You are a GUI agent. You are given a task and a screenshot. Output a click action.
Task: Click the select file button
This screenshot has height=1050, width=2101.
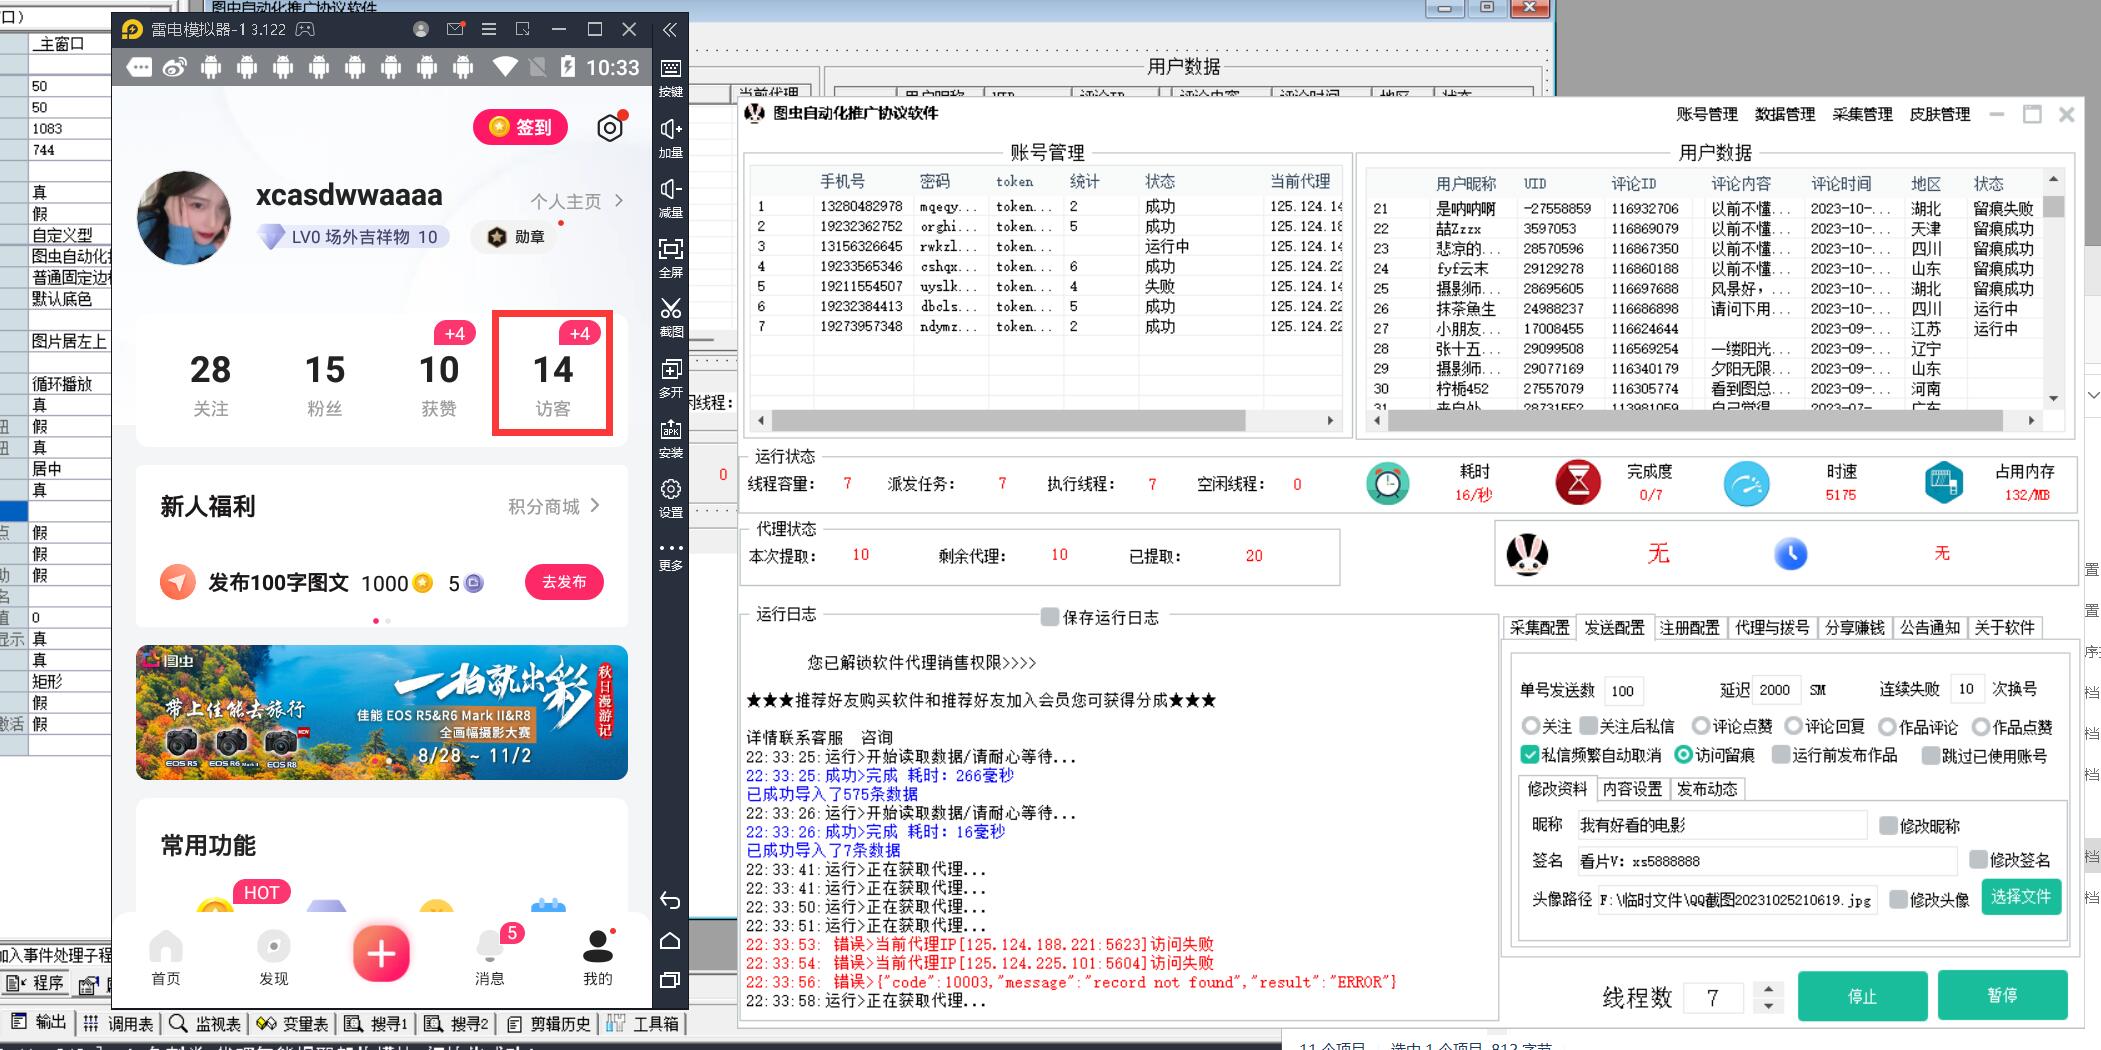[x=2020, y=897]
